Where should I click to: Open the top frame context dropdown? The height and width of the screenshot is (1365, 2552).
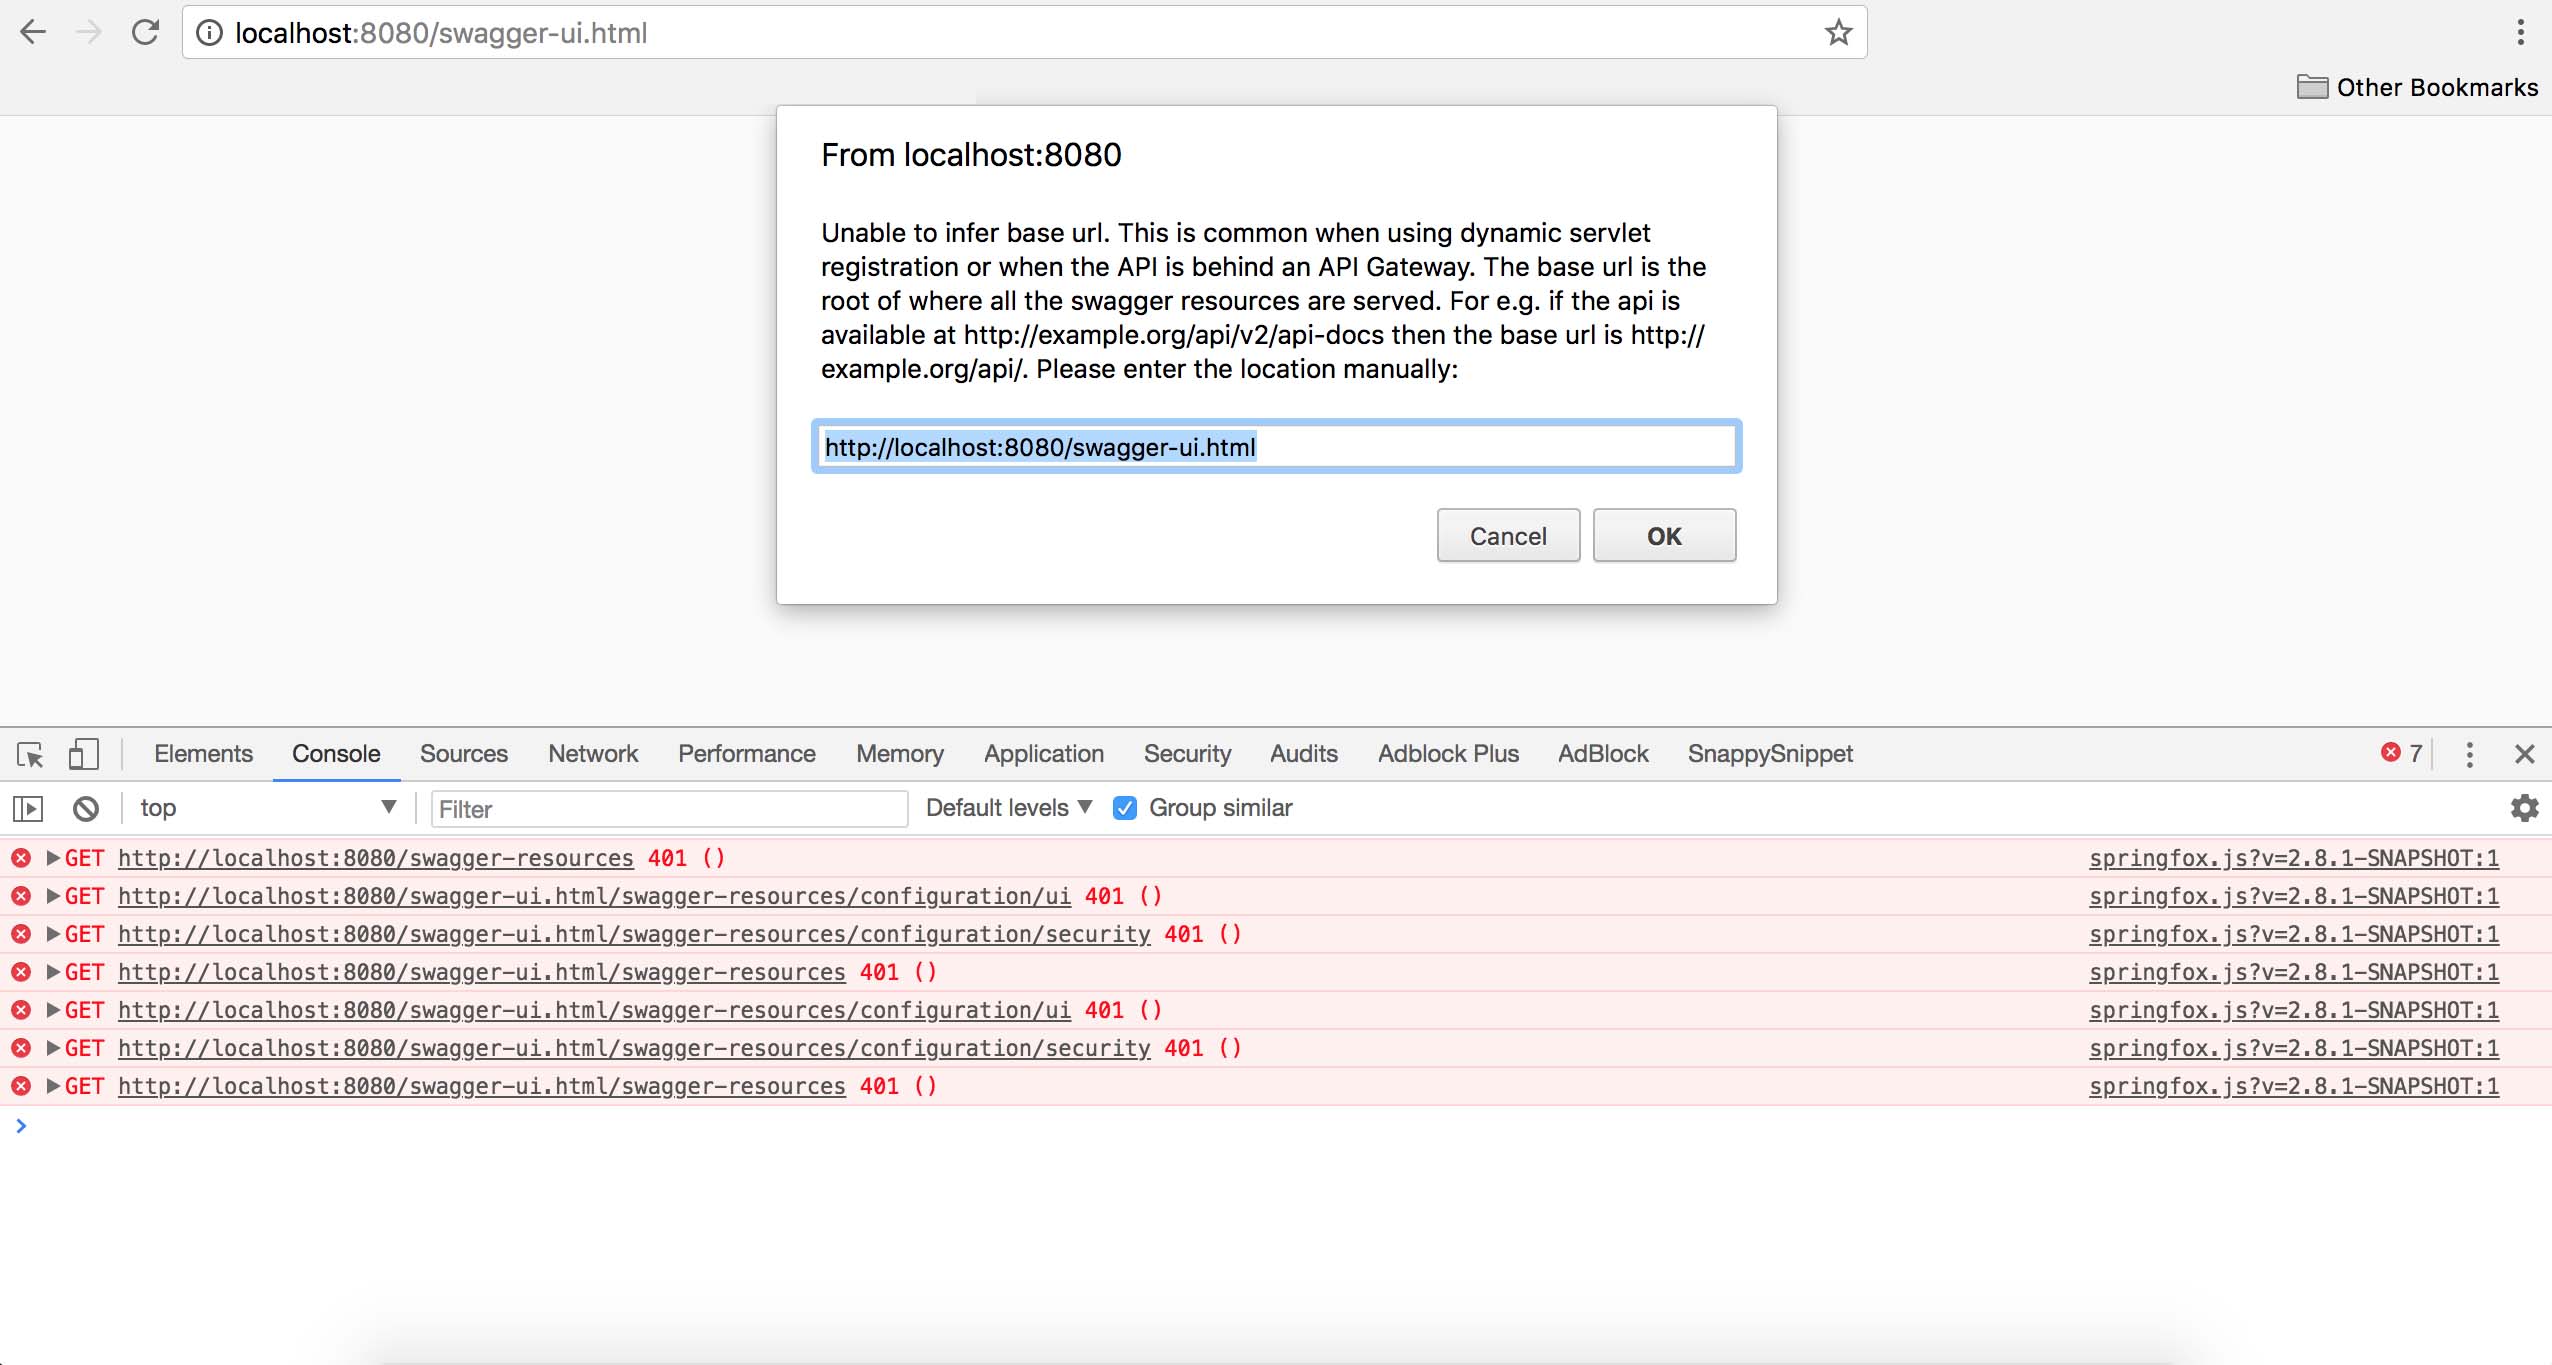point(265,807)
